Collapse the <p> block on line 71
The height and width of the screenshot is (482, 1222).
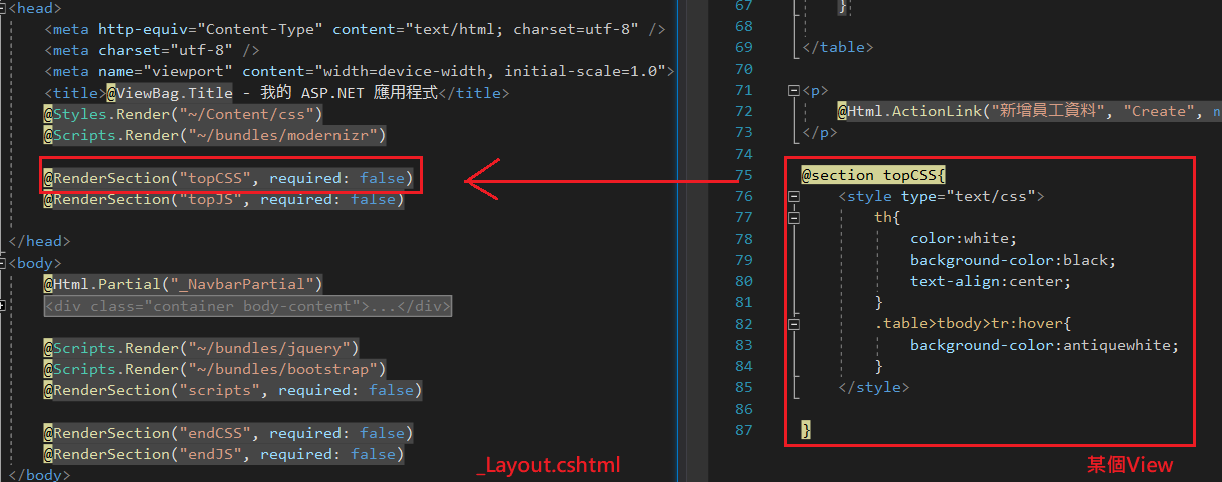(x=794, y=90)
